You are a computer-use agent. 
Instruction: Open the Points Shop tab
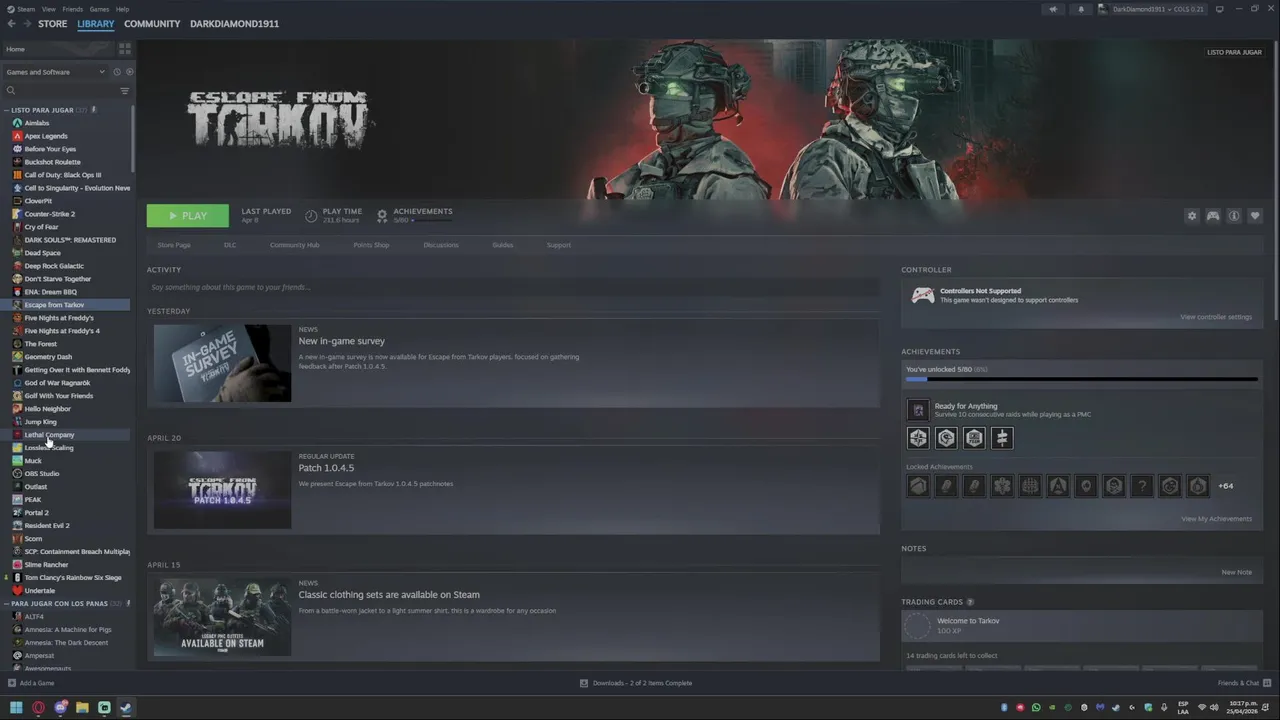[371, 245]
